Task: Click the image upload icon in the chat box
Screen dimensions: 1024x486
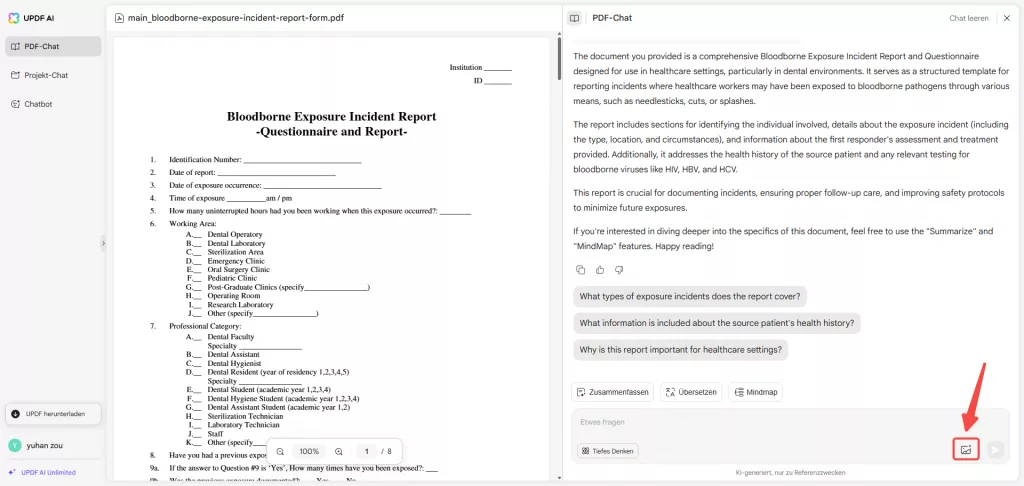Action: click(x=966, y=449)
